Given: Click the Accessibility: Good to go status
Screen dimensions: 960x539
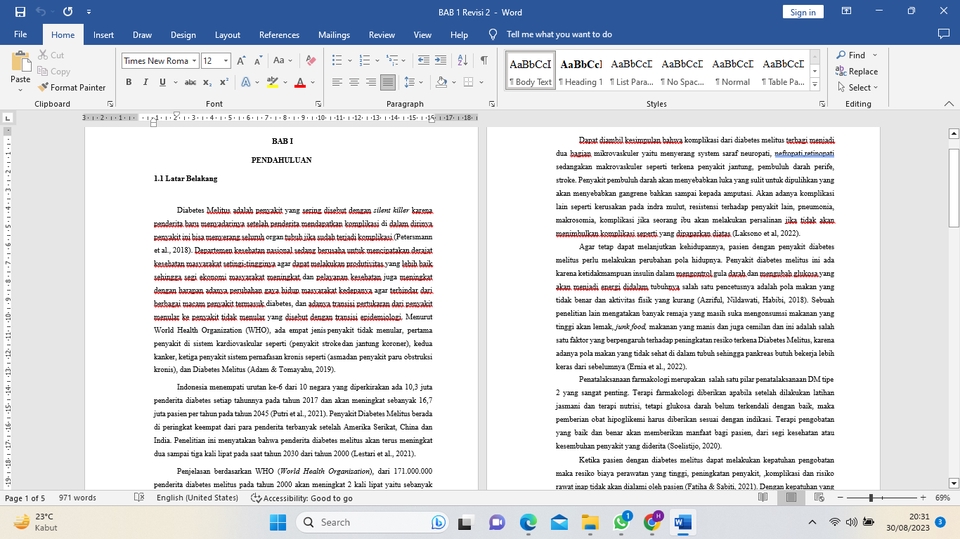Looking at the screenshot, I should coord(302,498).
